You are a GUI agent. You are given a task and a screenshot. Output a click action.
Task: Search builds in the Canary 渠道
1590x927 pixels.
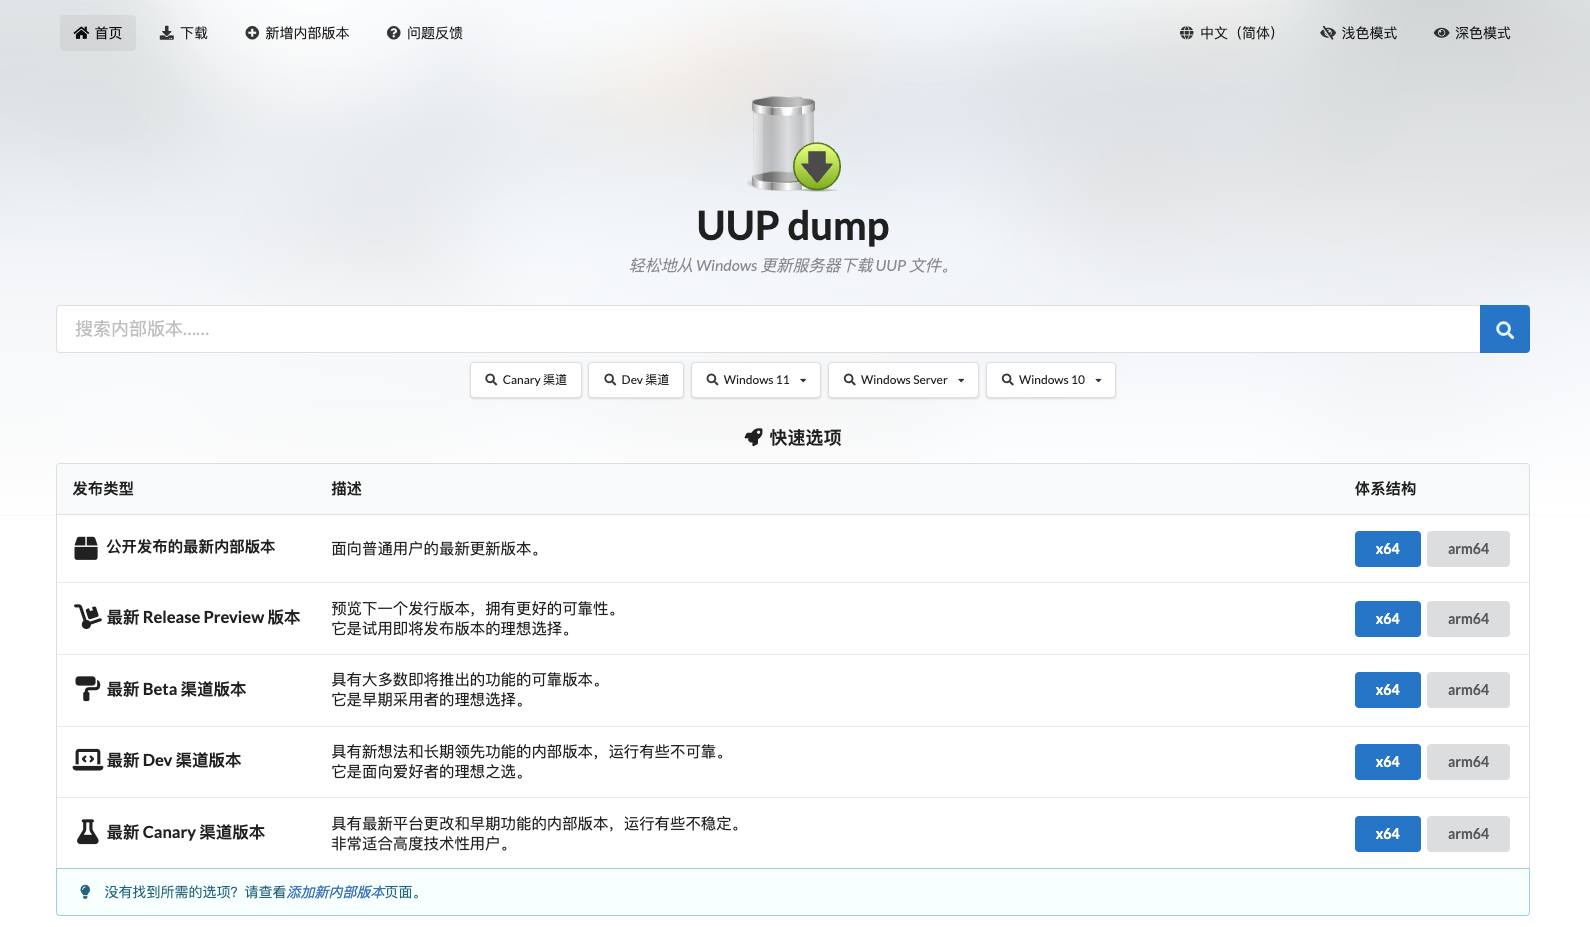[526, 380]
